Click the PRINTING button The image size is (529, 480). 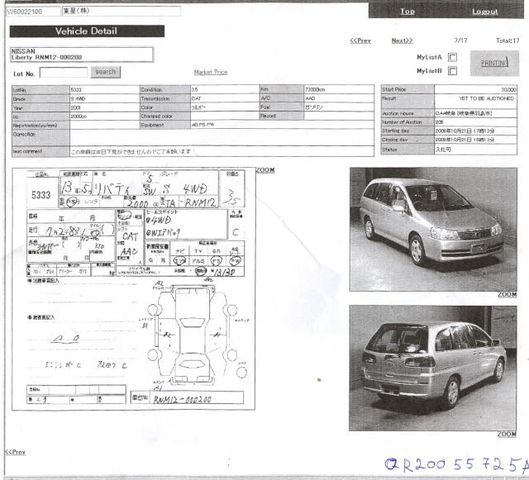pos(494,63)
